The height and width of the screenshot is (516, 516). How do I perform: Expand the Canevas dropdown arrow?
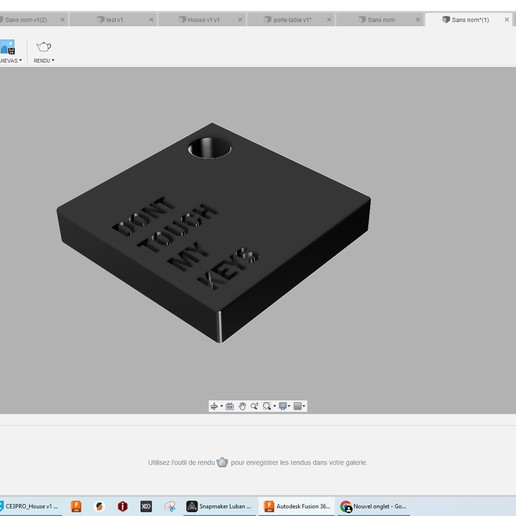(x=20, y=60)
